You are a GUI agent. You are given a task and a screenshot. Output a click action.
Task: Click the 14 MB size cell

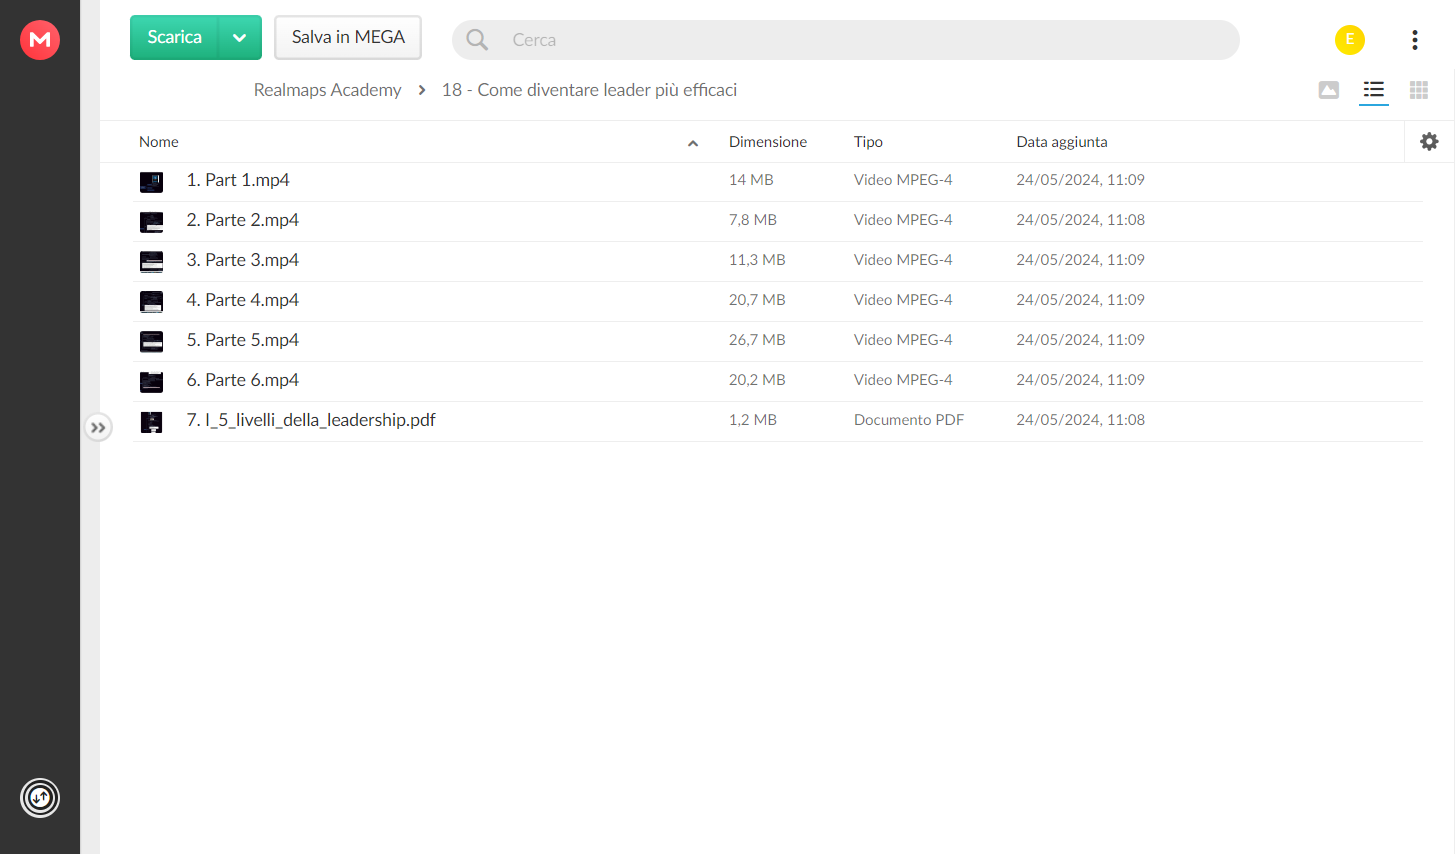tap(751, 180)
